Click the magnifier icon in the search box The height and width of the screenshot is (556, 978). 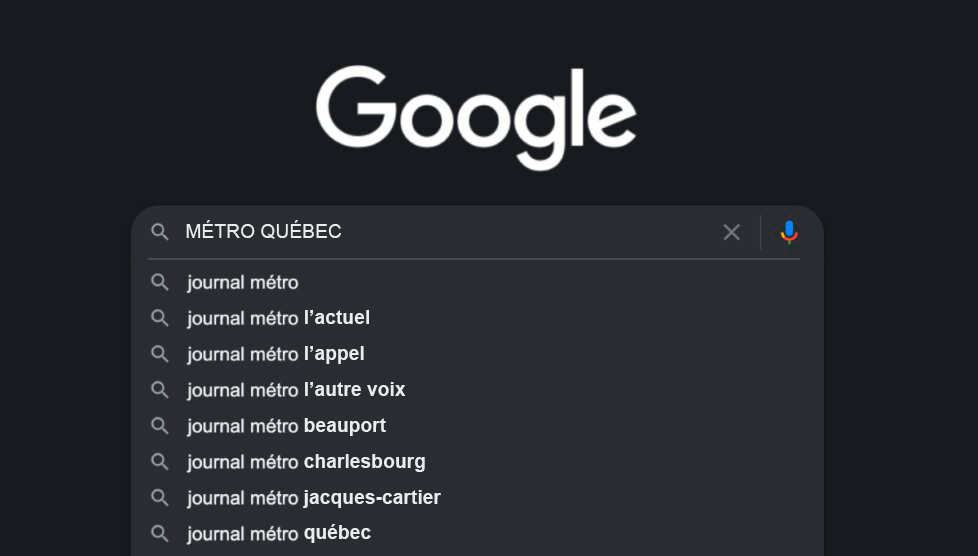(160, 232)
